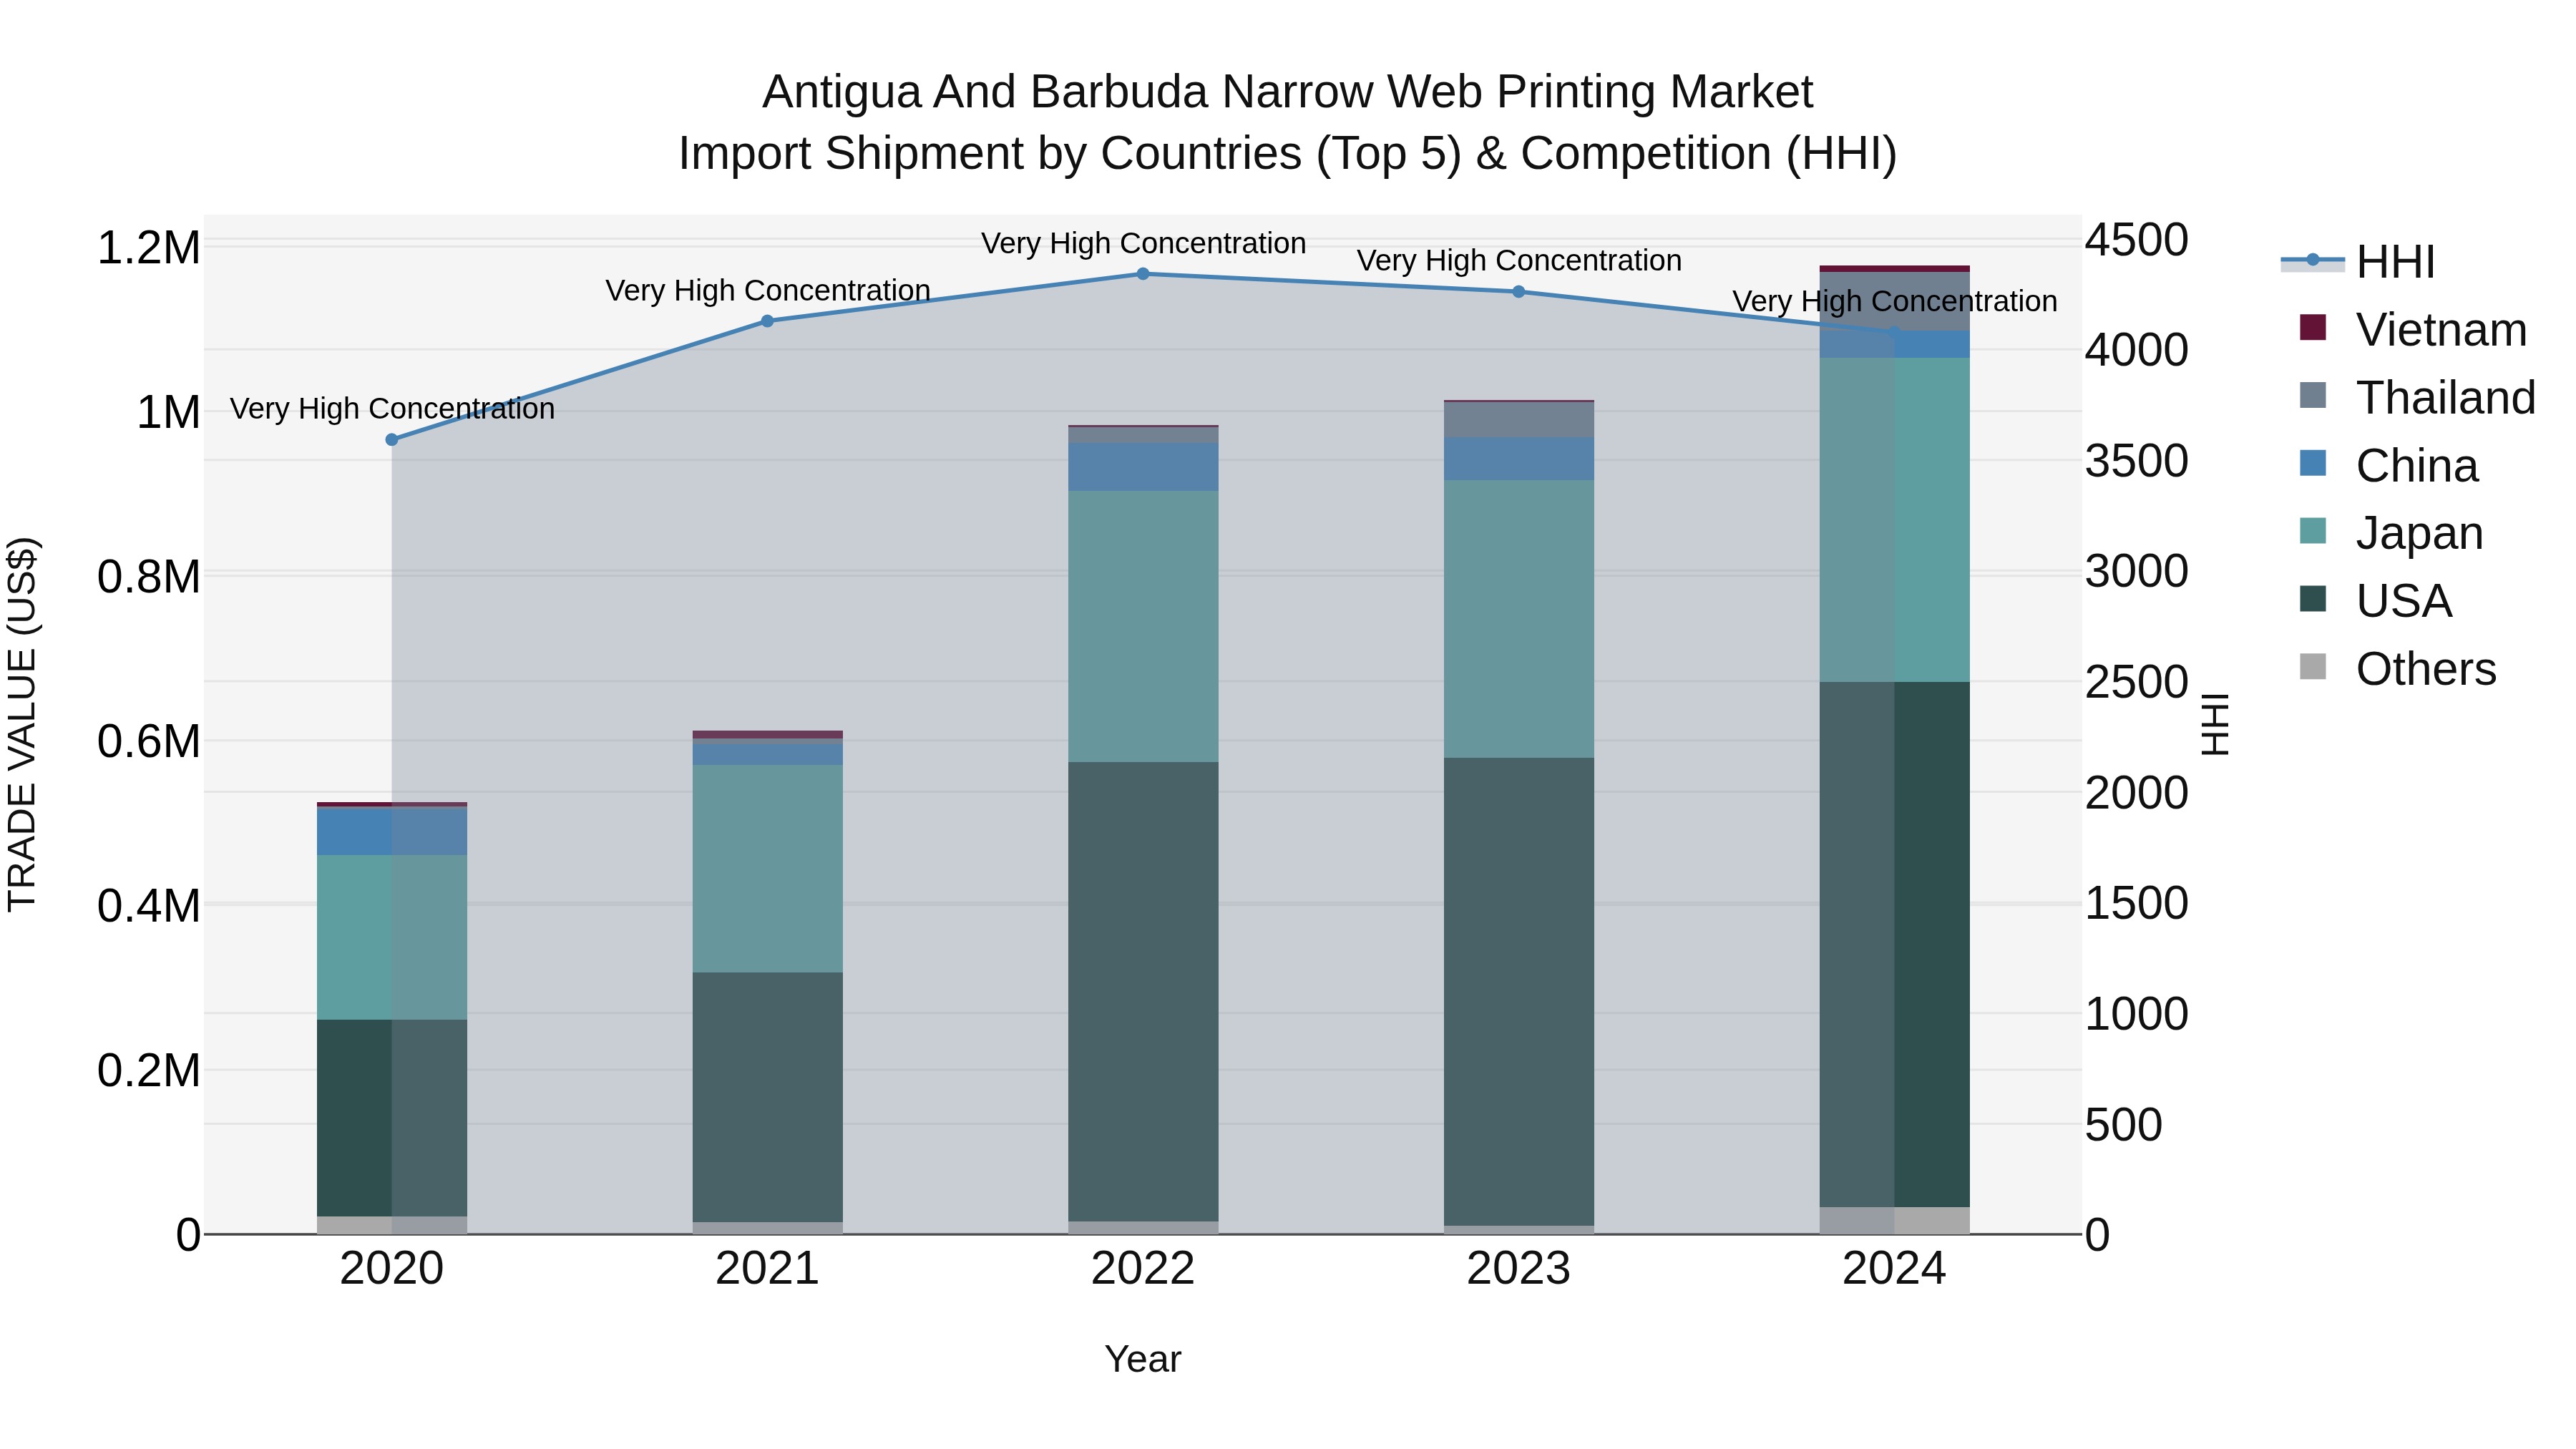The image size is (2576, 1449).
Task: Click the USA segment of 2022 bar
Action: click(1143, 992)
